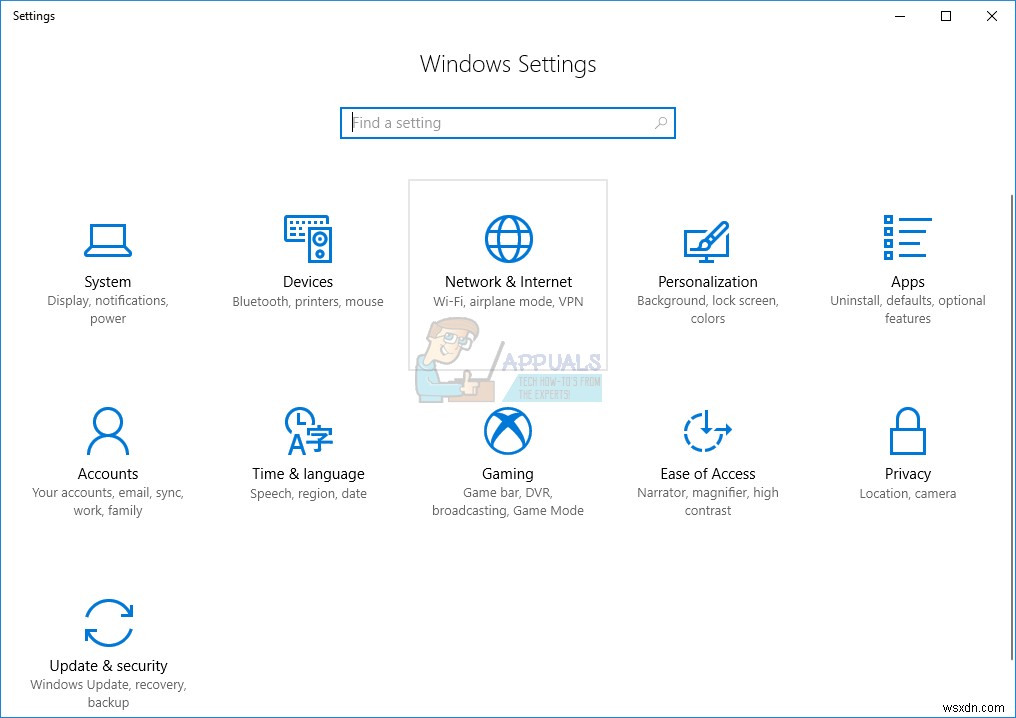Close the Settings window
This screenshot has width=1016, height=718.
pyautogui.click(x=991, y=16)
